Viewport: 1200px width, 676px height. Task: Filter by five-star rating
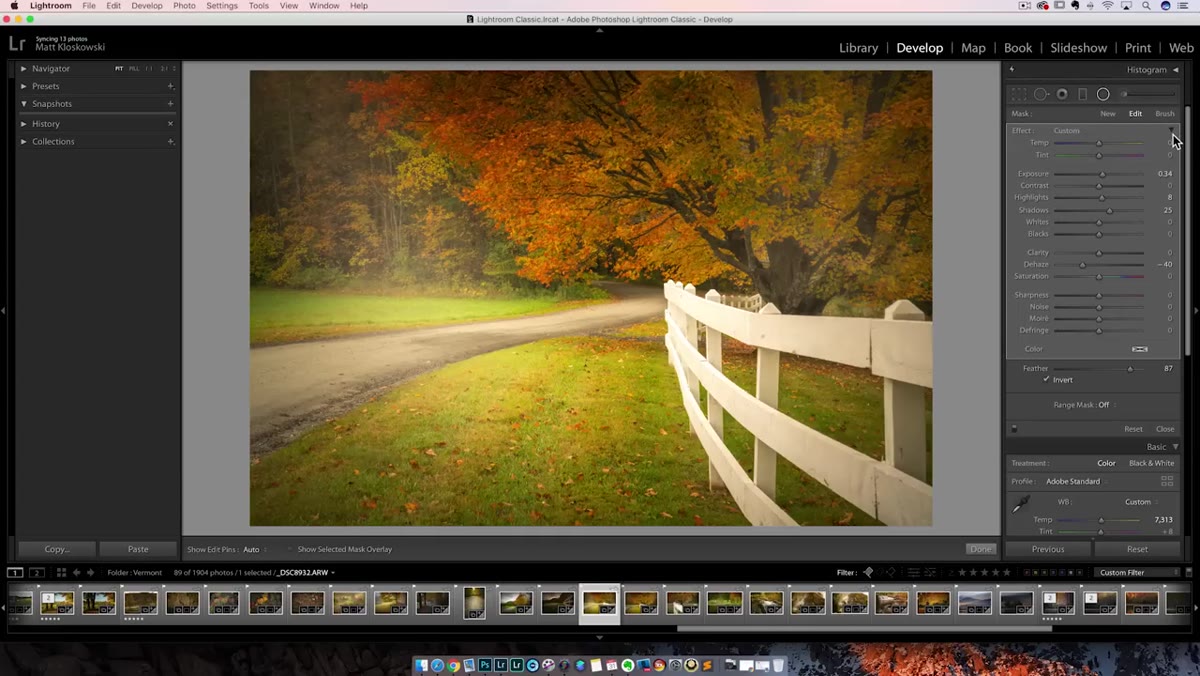[1007, 573]
